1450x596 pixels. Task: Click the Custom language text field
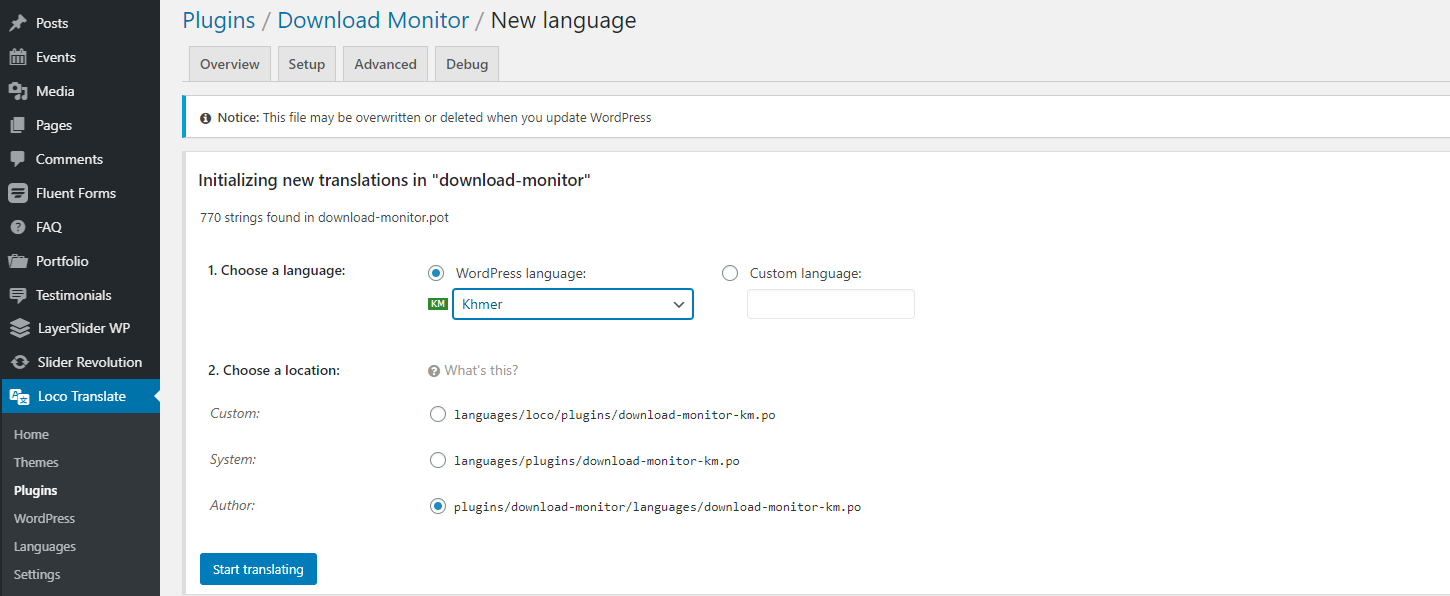click(830, 304)
